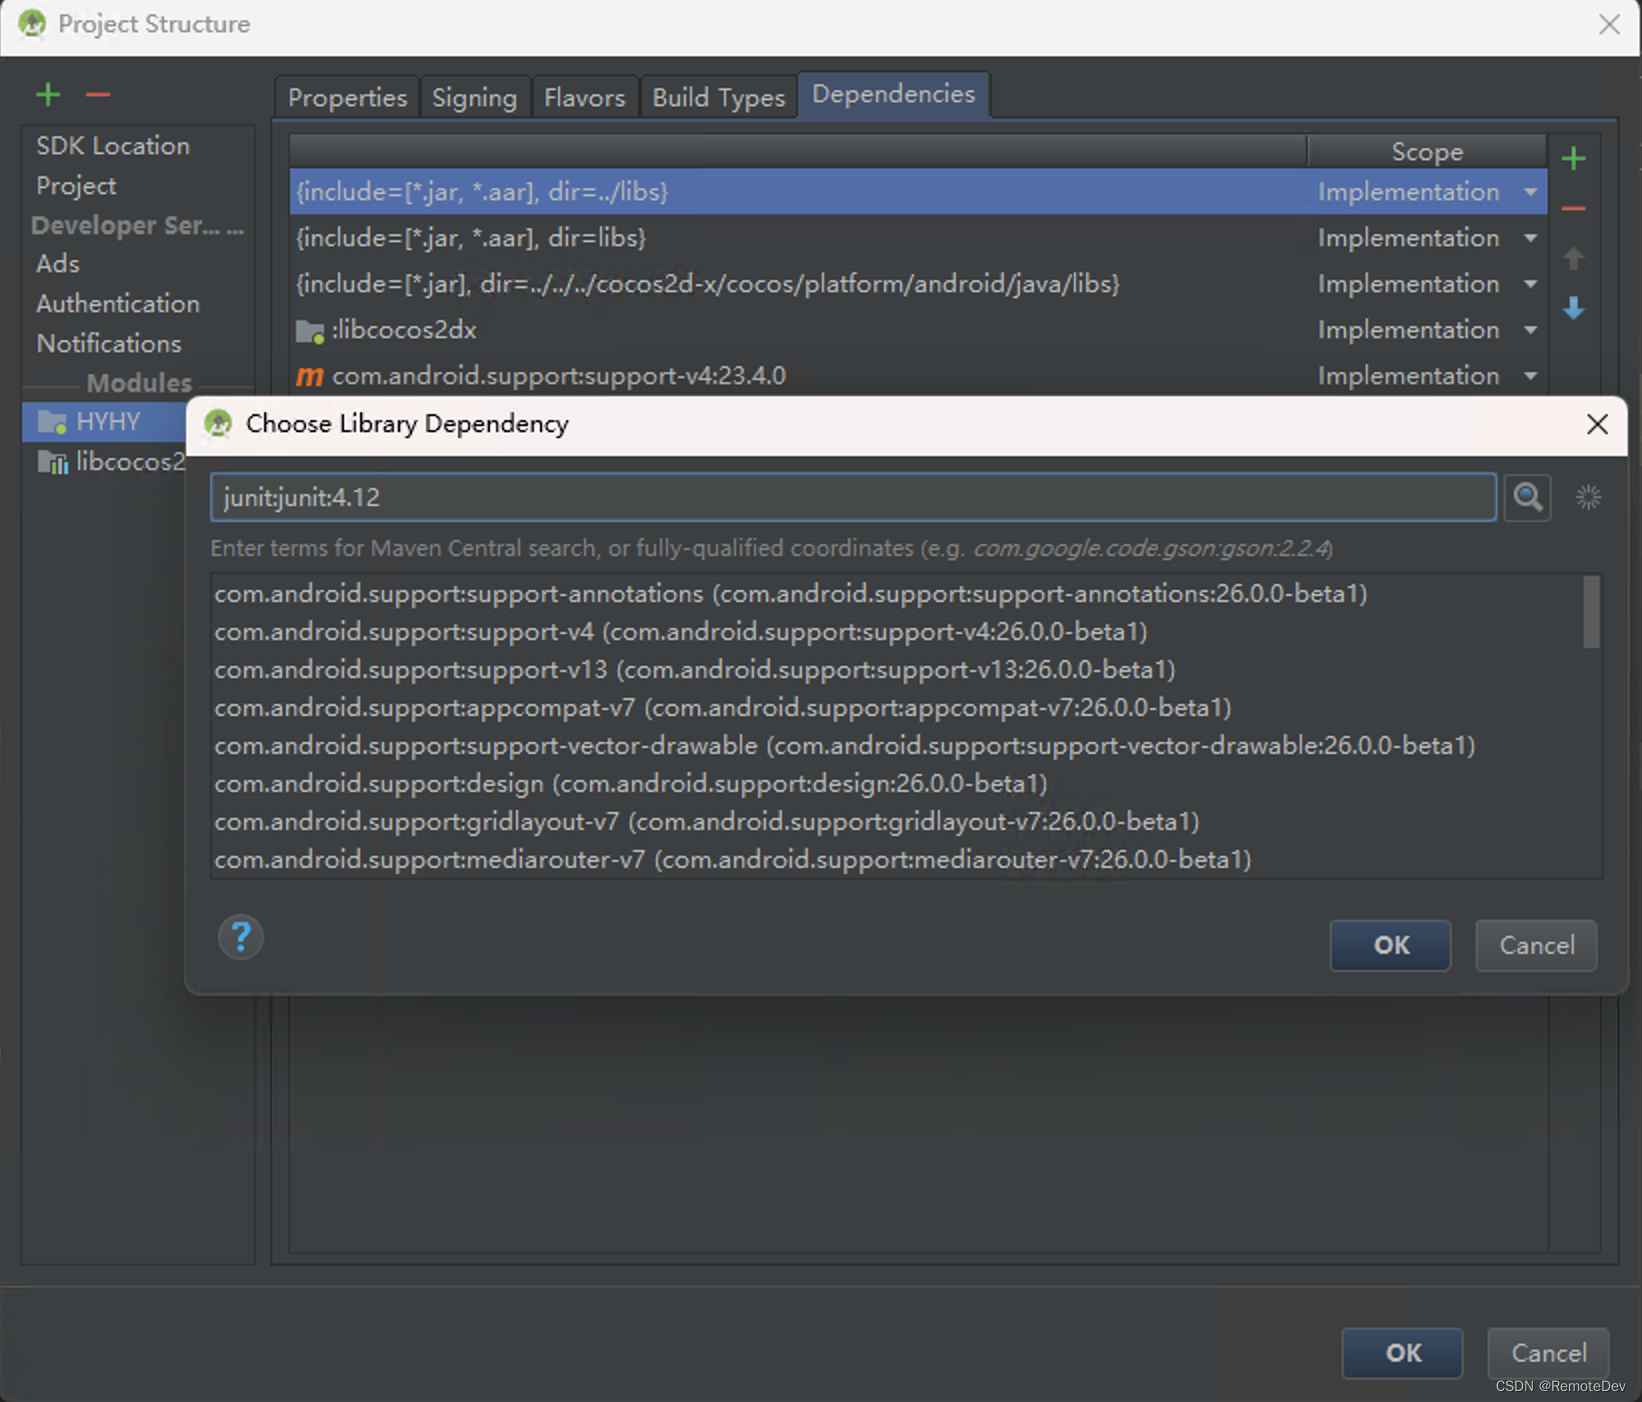
Task: Click red minus to remove module
Action: [x=97, y=95]
